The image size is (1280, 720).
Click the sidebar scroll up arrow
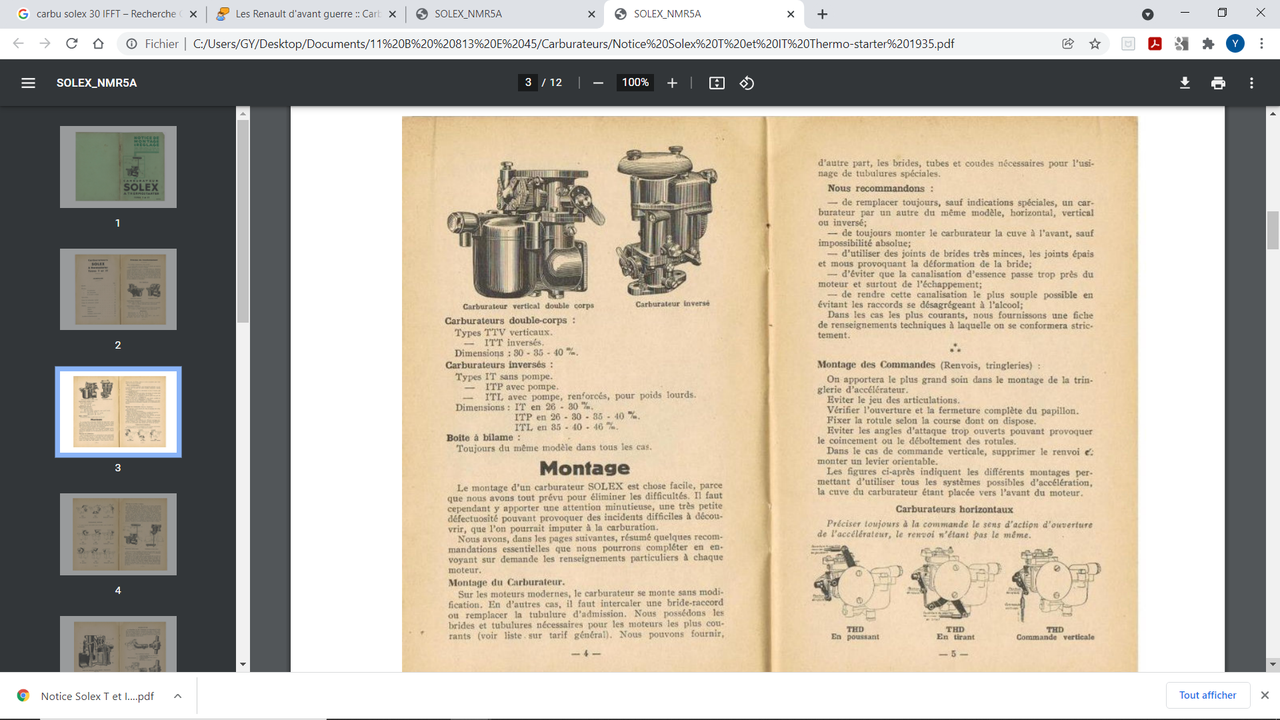point(243,113)
